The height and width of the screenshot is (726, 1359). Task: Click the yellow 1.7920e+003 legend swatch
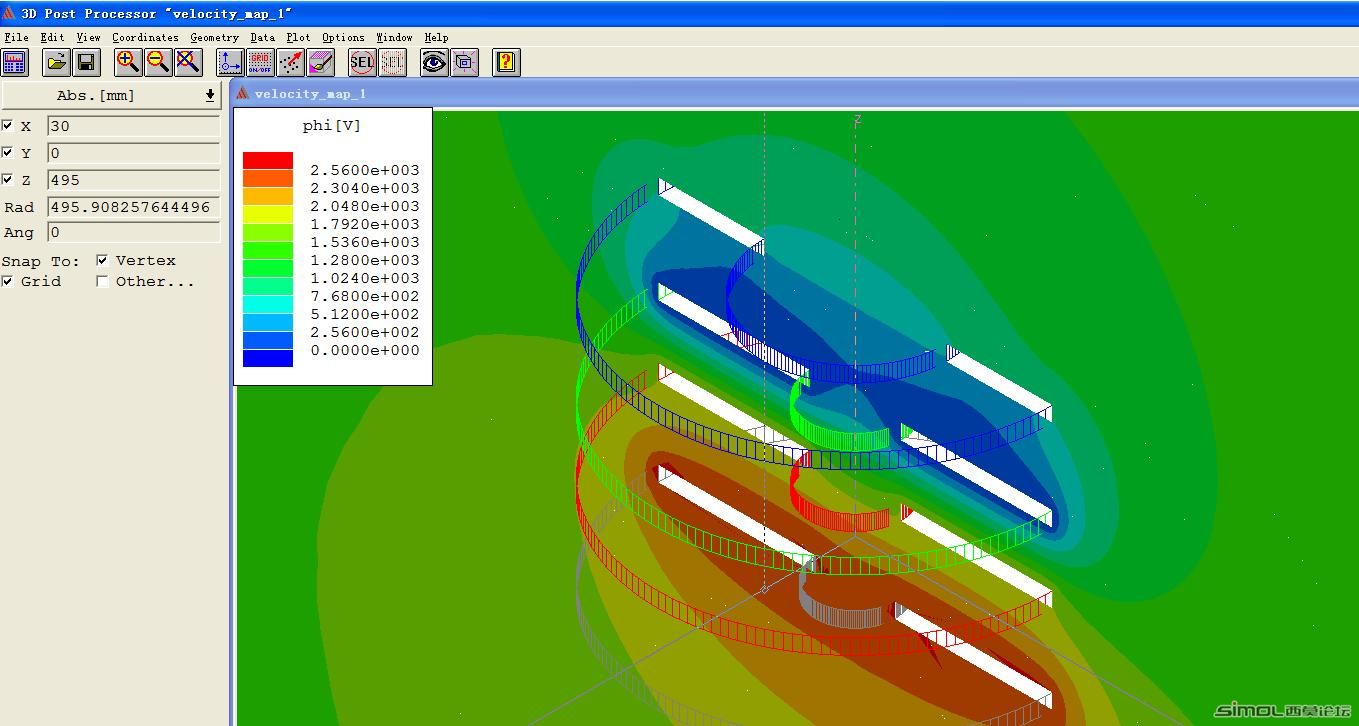268,215
